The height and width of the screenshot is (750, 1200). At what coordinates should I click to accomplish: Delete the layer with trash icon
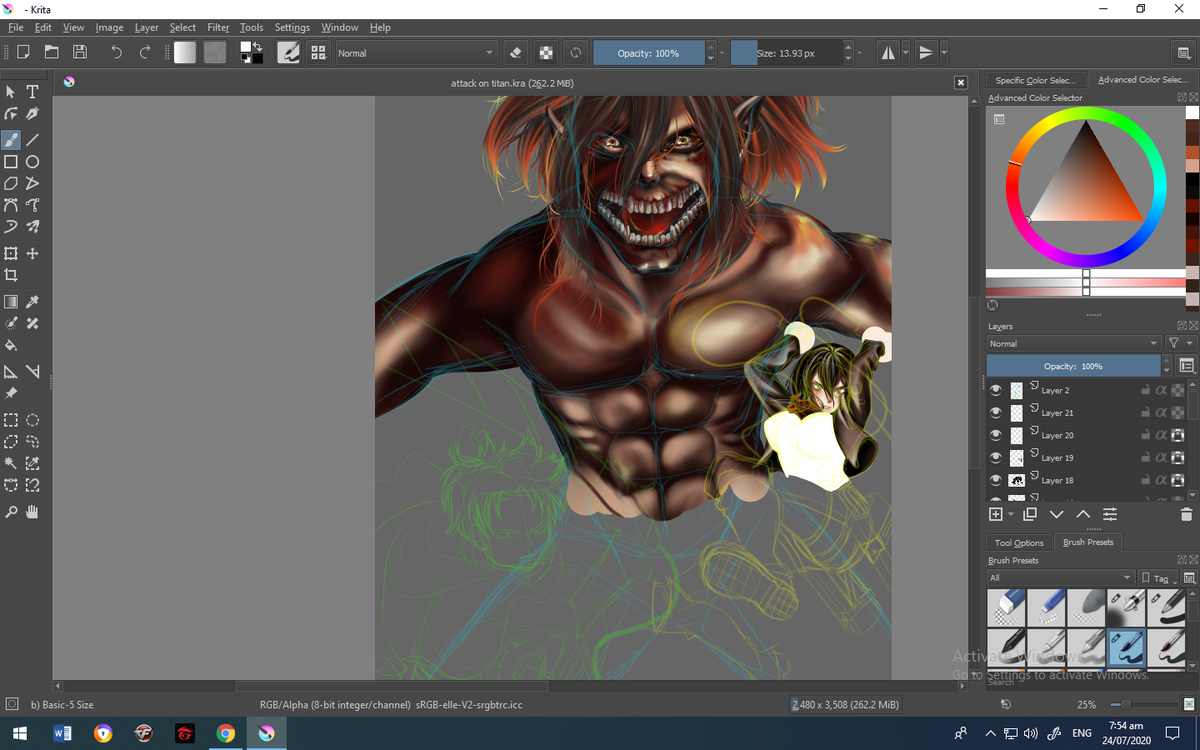[1186, 514]
